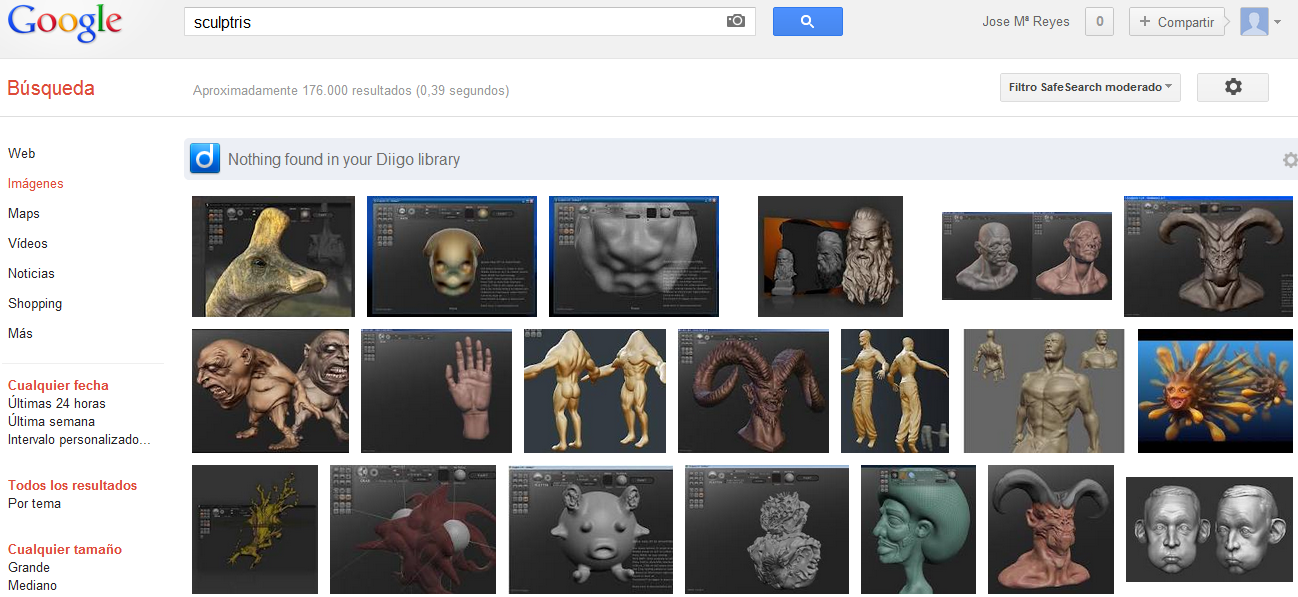Viewport: 1298px width, 597px height.
Task: Choose Intervalo personalizado date range
Action: [x=79, y=439]
